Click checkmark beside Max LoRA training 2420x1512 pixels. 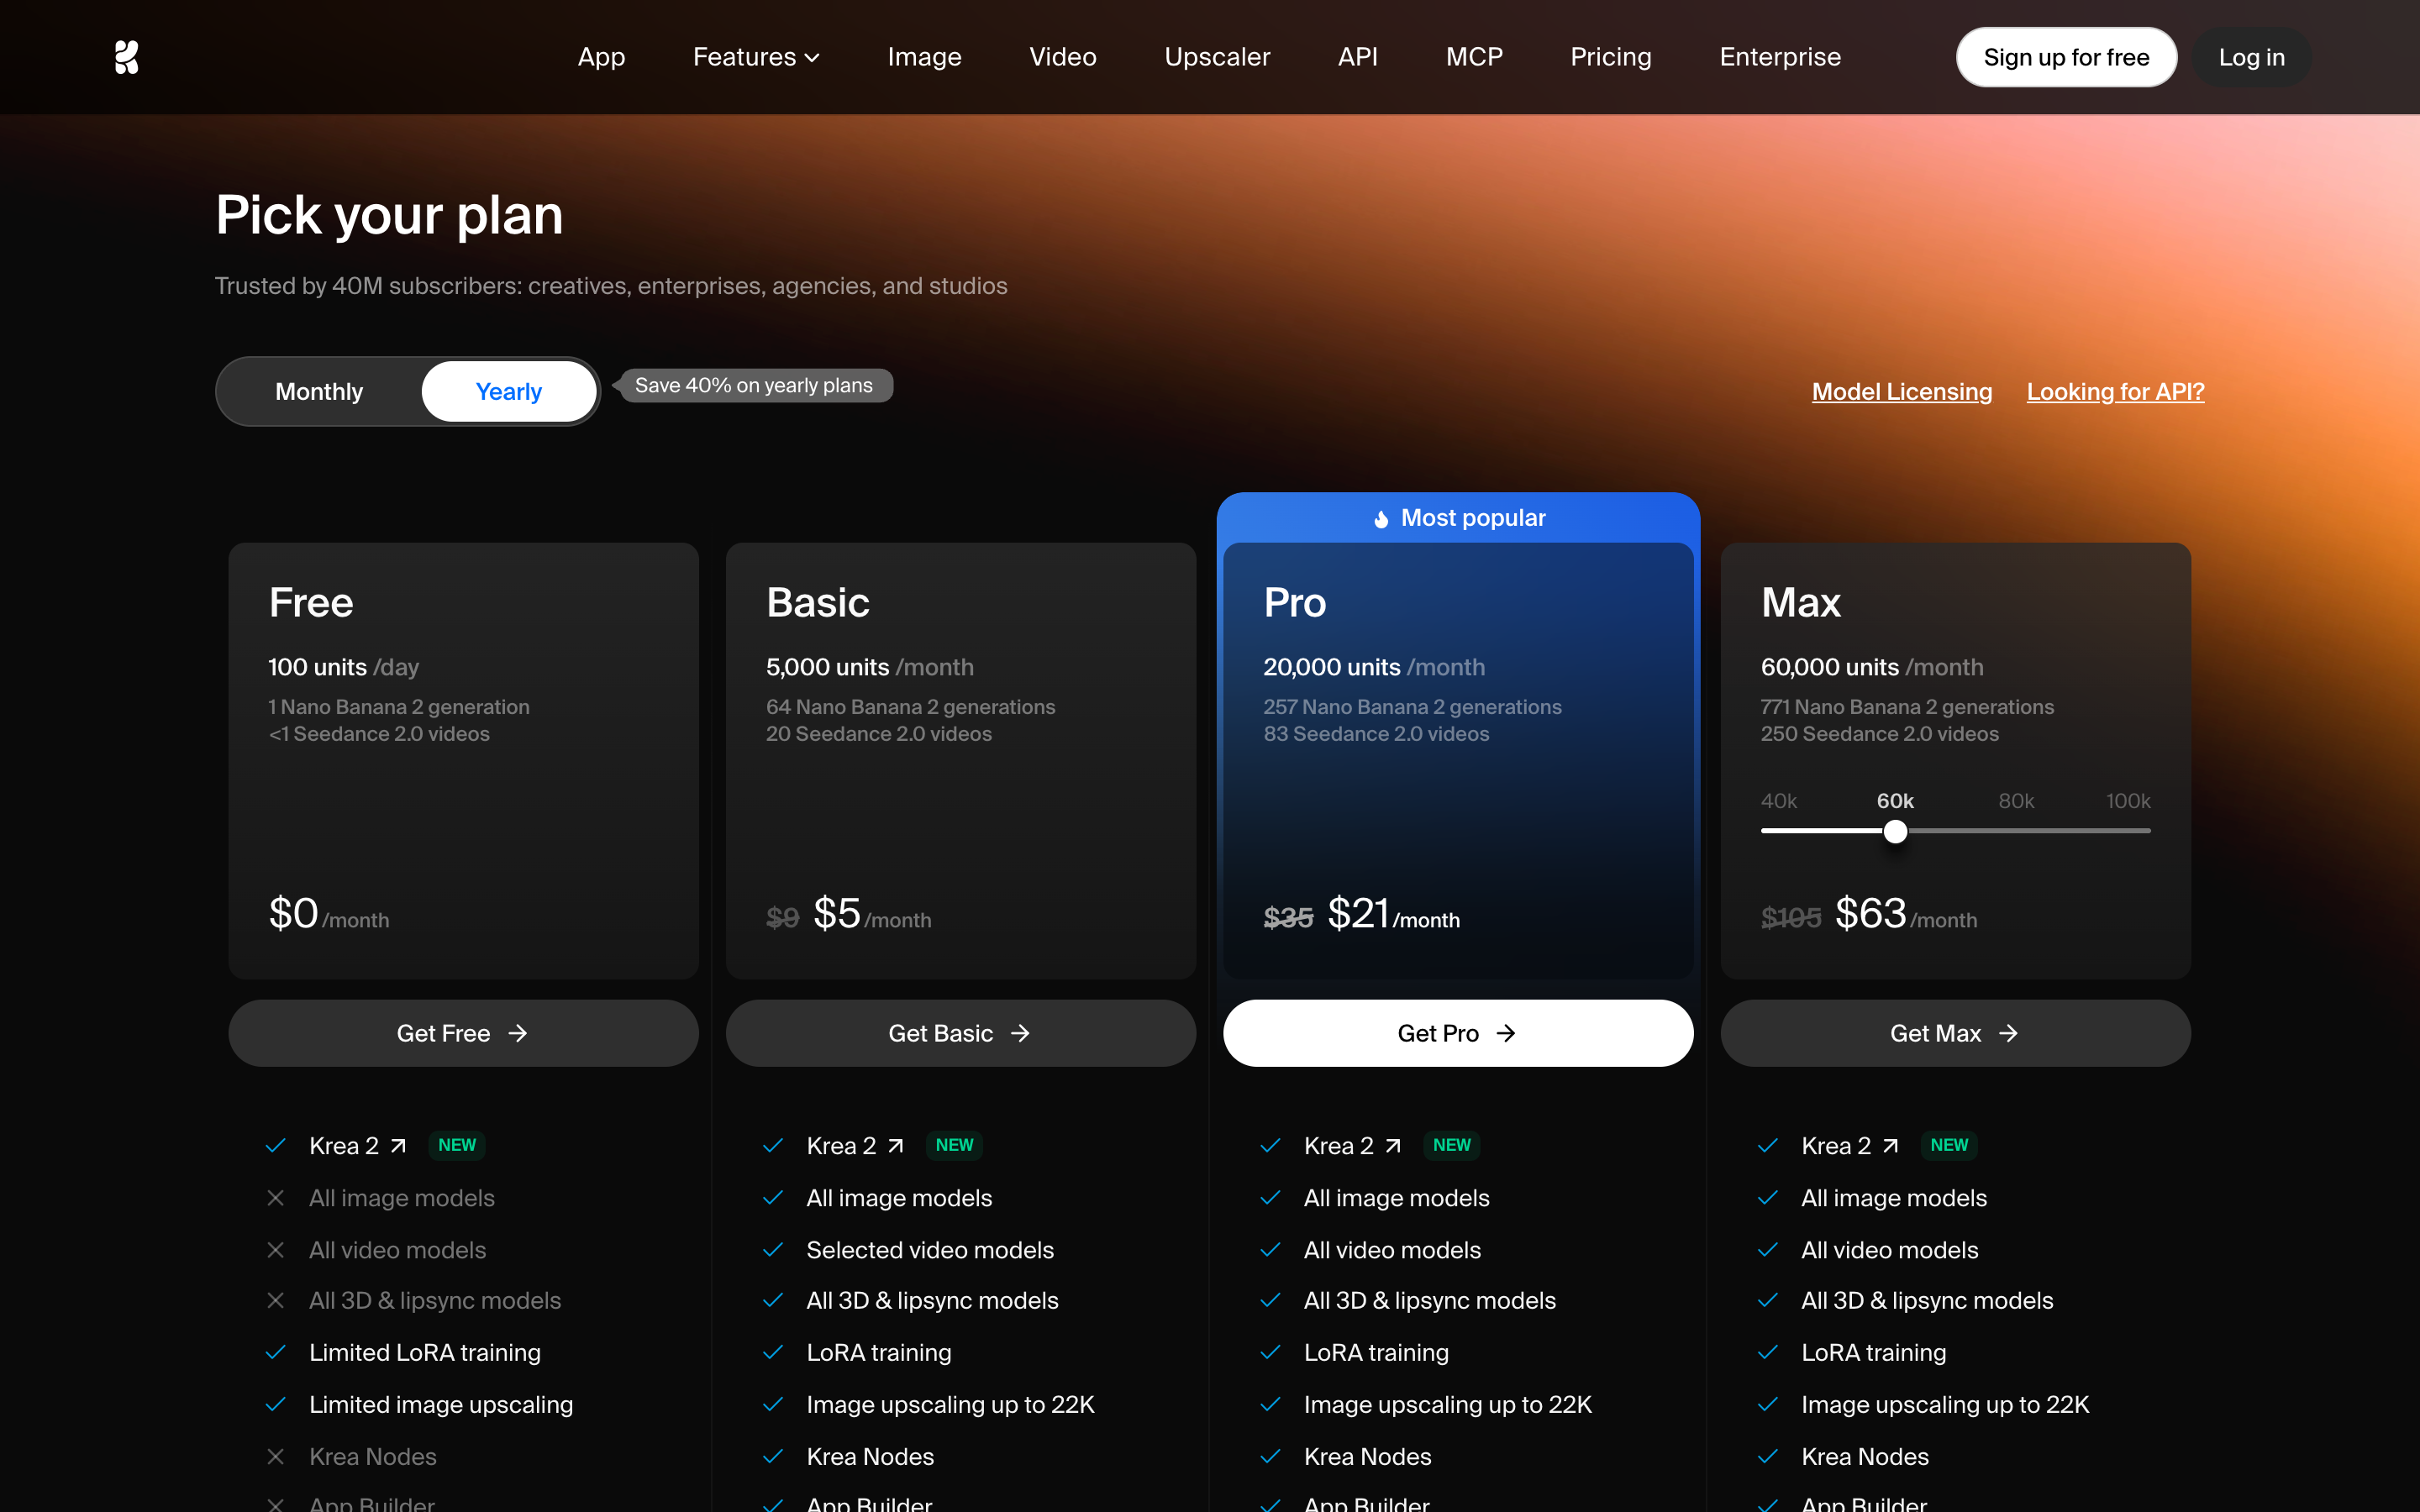click(1768, 1353)
